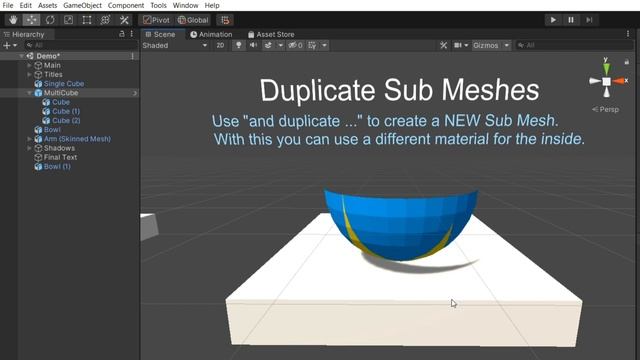Switch to the Animation tab
The width and height of the screenshot is (640, 360).
tap(211, 34)
